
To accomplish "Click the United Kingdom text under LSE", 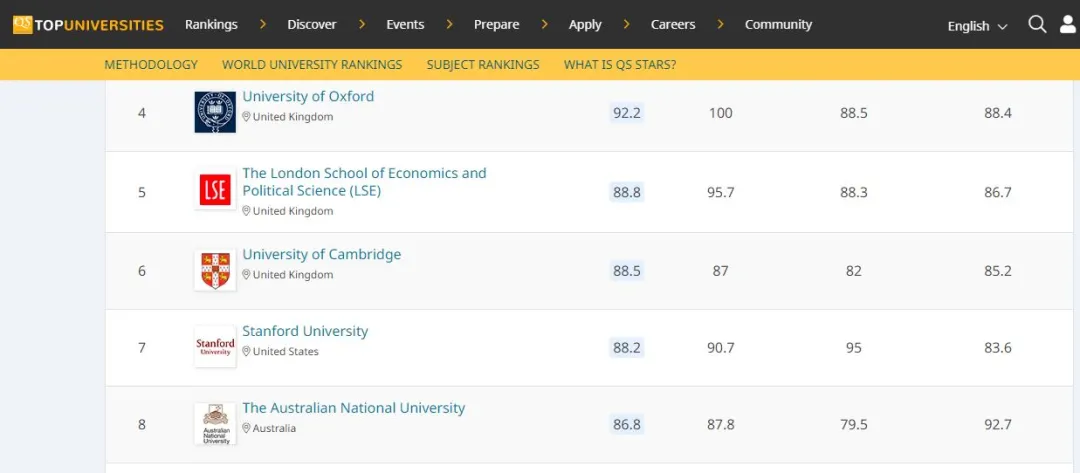I will (293, 211).
